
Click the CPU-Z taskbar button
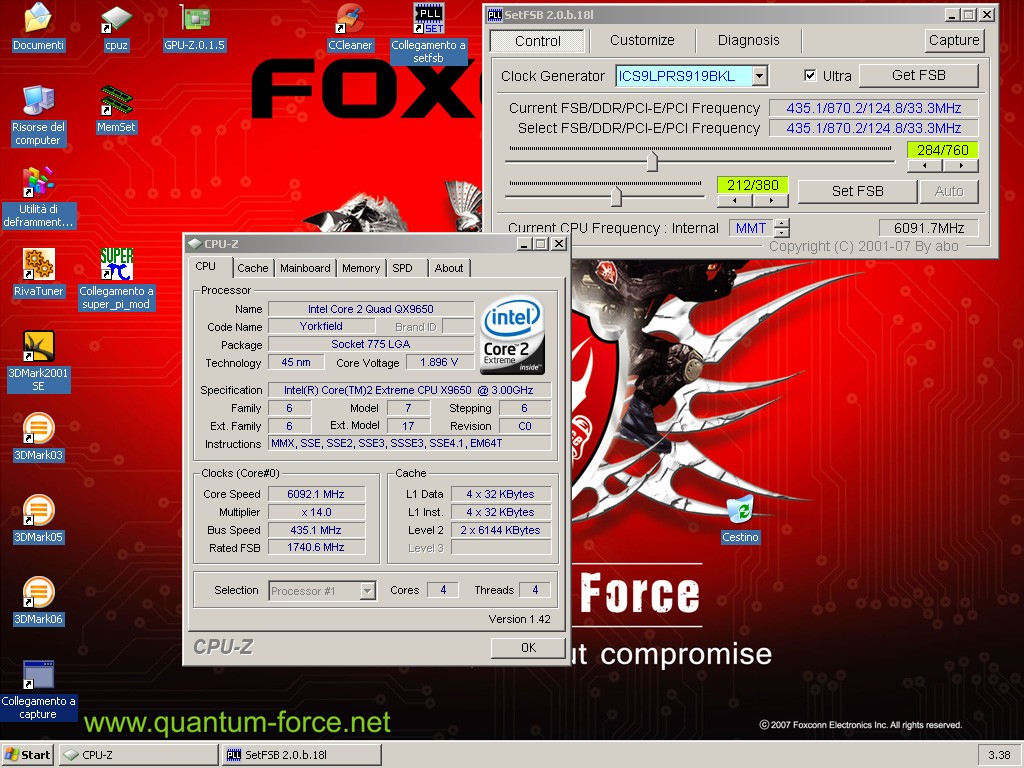[138, 755]
